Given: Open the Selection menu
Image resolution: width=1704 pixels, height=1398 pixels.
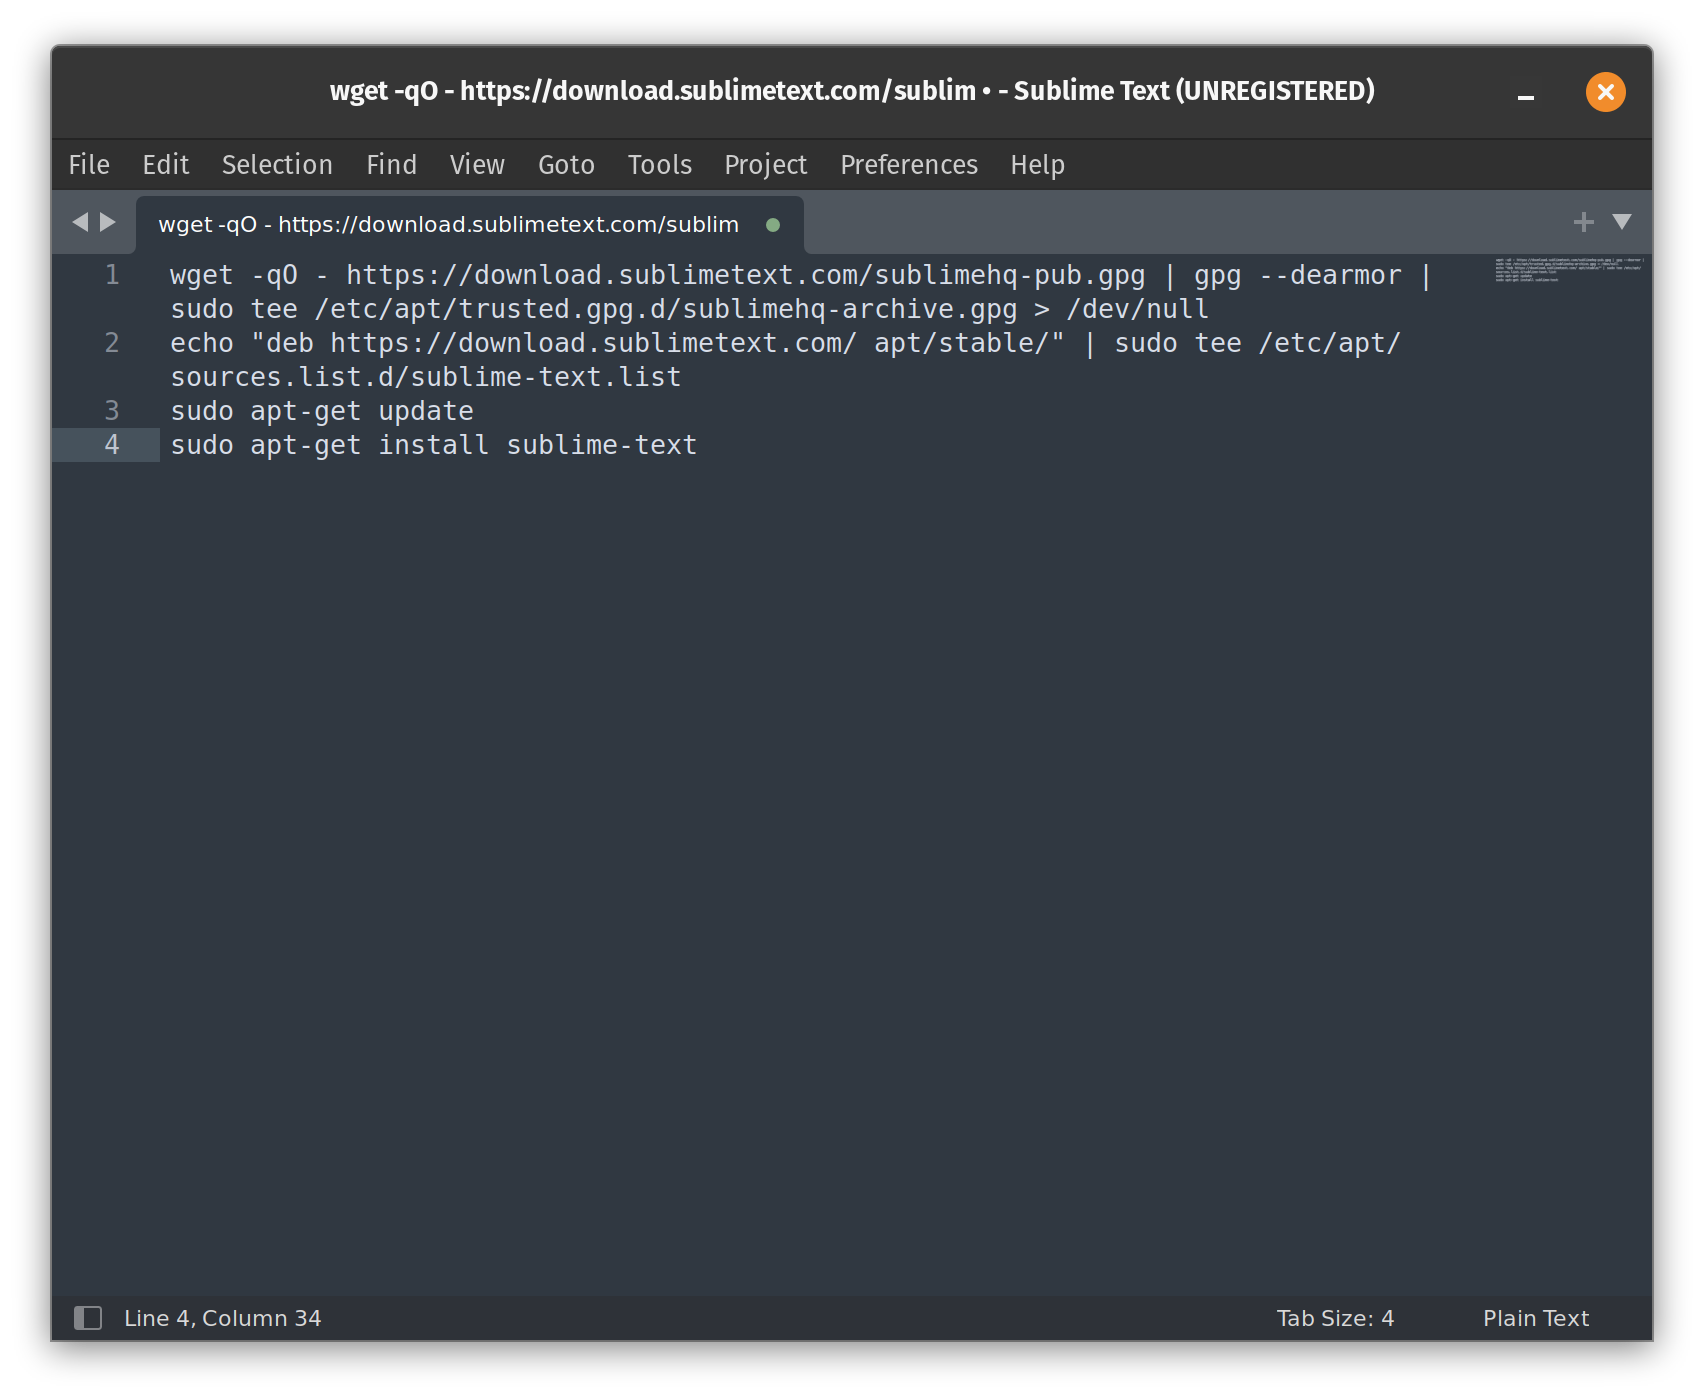Looking at the screenshot, I should [277, 165].
